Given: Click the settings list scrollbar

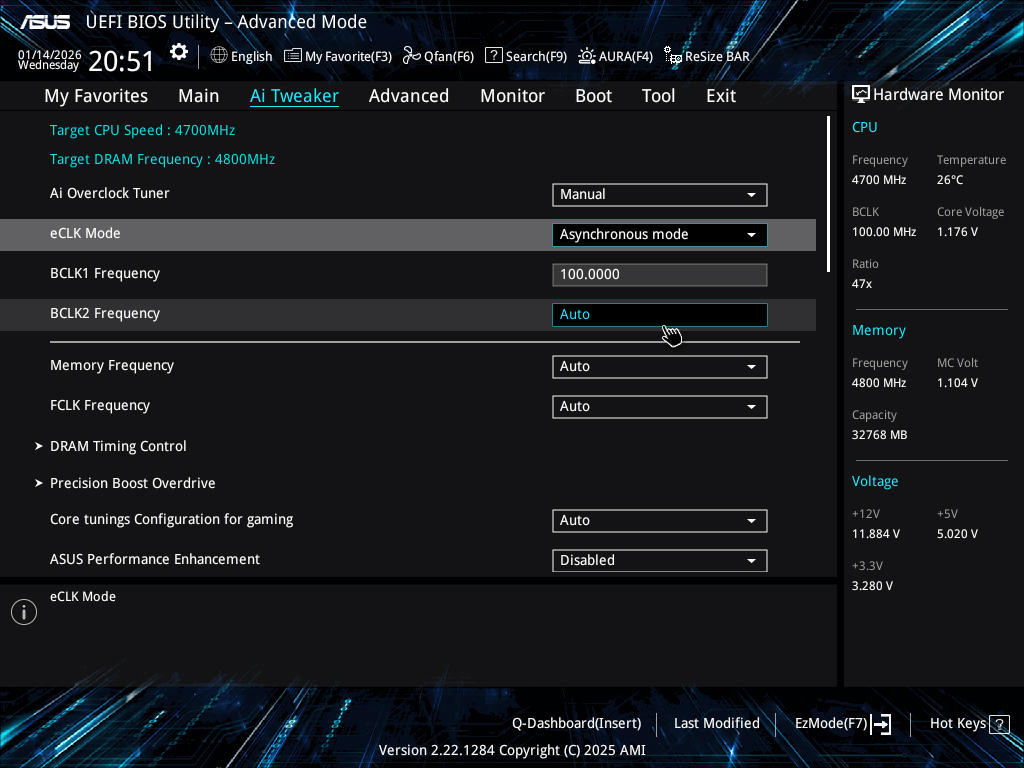Looking at the screenshot, I should click(828, 194).
